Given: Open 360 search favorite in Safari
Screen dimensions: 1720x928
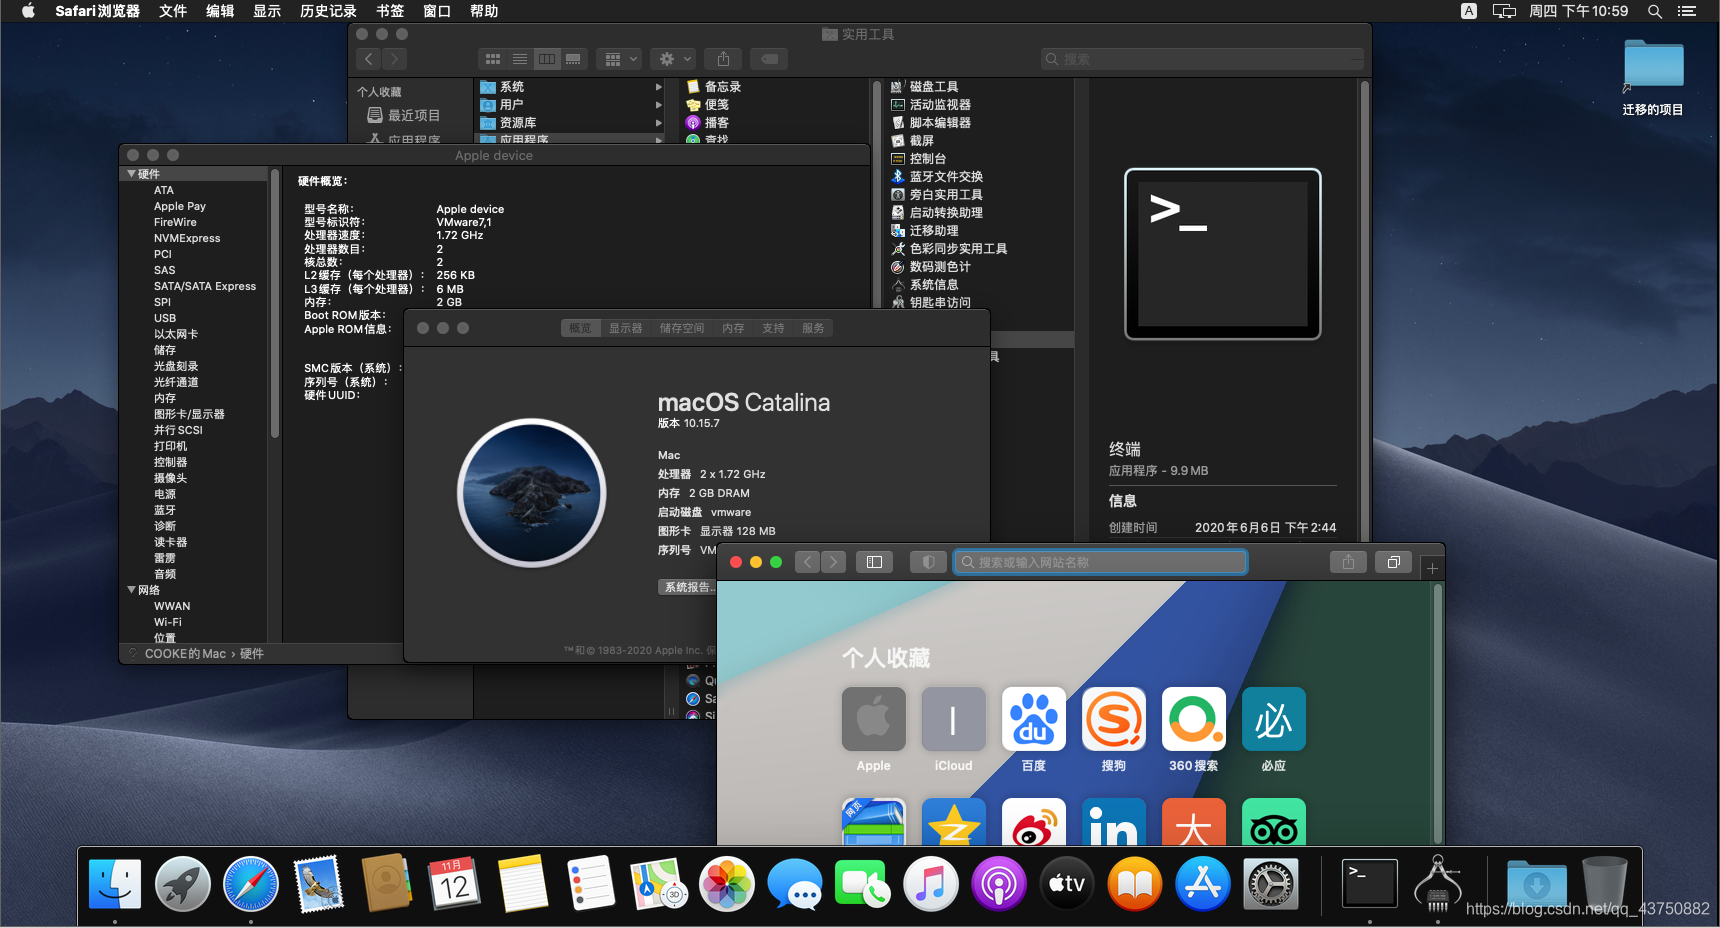Looking at the screenshot, I should pyautogui.click(x=1194, y=719).
